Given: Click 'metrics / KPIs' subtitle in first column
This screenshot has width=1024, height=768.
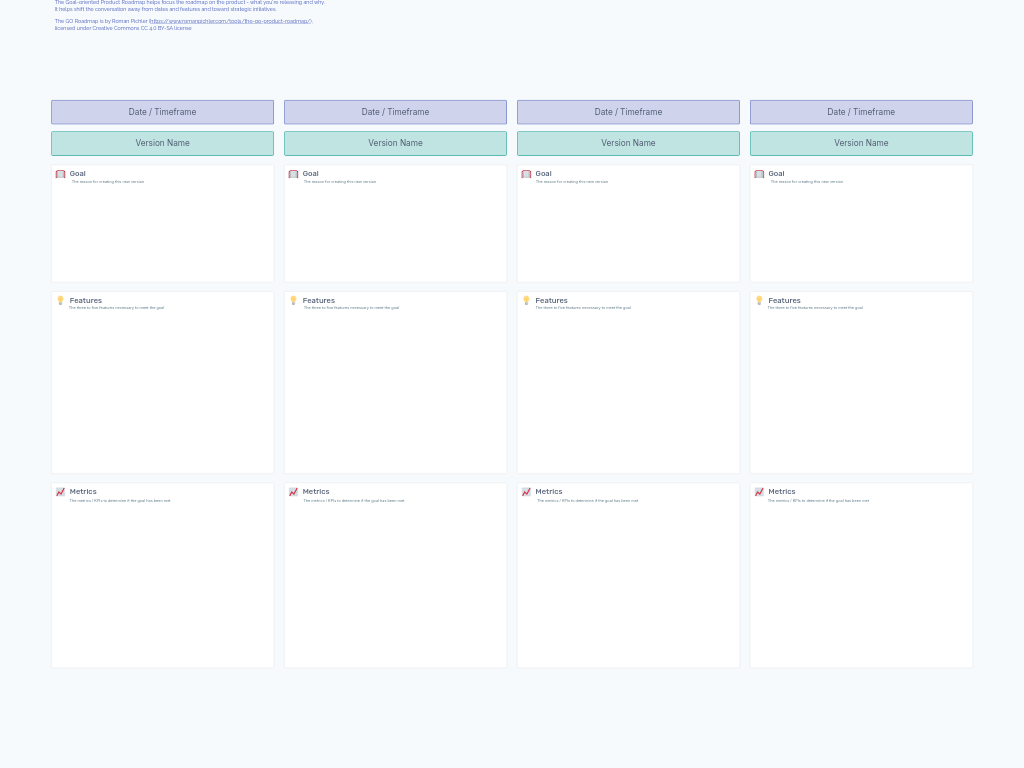Looking at the screenshot, I should [120, 501].
